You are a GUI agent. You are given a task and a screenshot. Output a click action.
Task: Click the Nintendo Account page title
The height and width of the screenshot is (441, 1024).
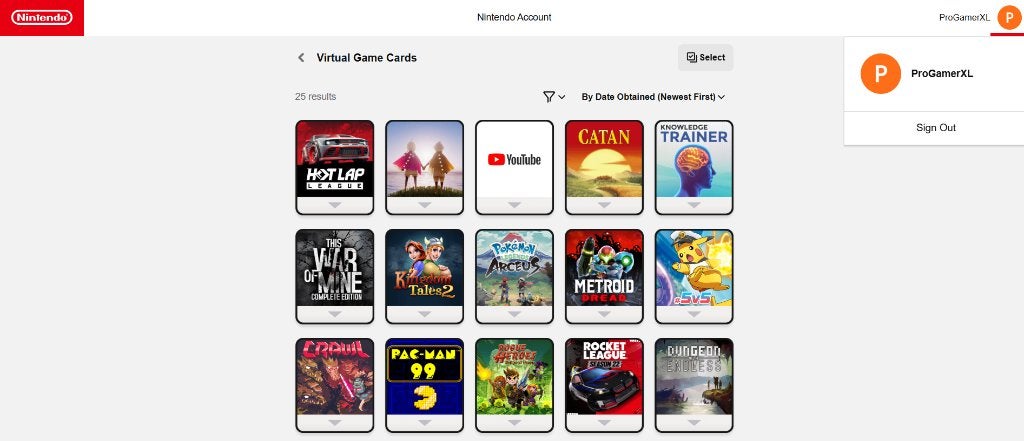pos(514,18)
